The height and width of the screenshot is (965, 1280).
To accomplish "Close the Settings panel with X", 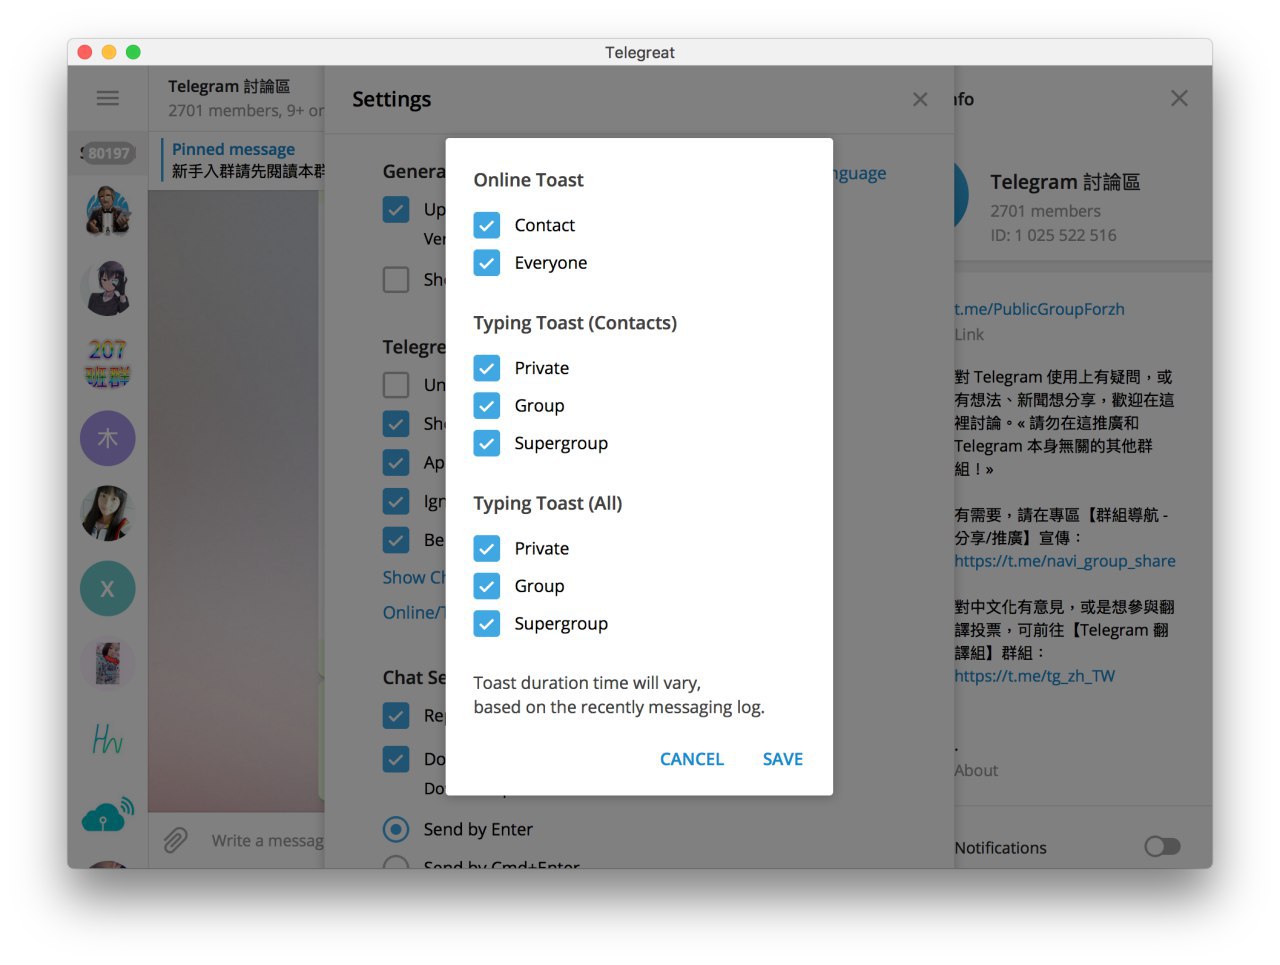I will click(x=920, y=99).
